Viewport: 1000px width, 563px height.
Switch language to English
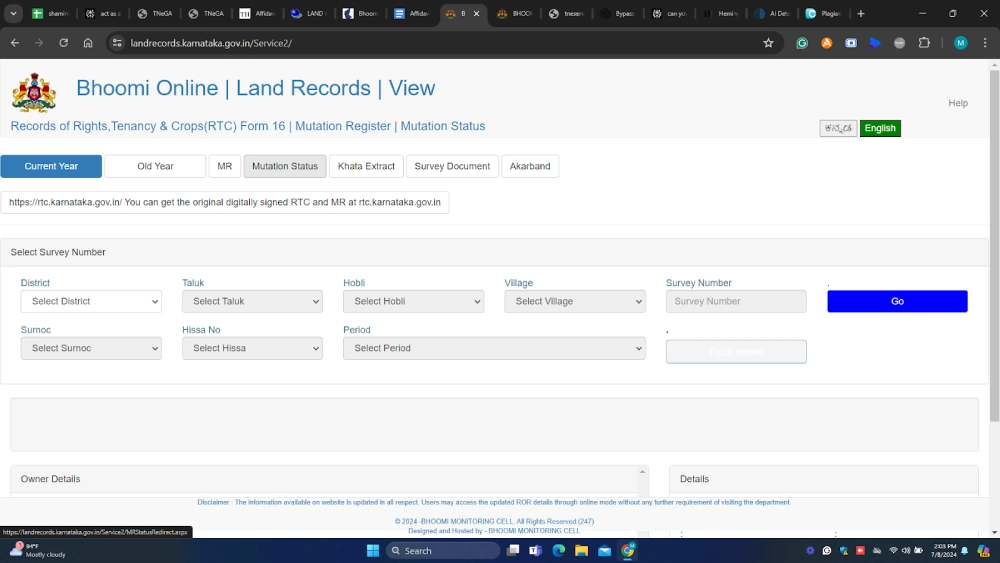click(x=880, y=128)
